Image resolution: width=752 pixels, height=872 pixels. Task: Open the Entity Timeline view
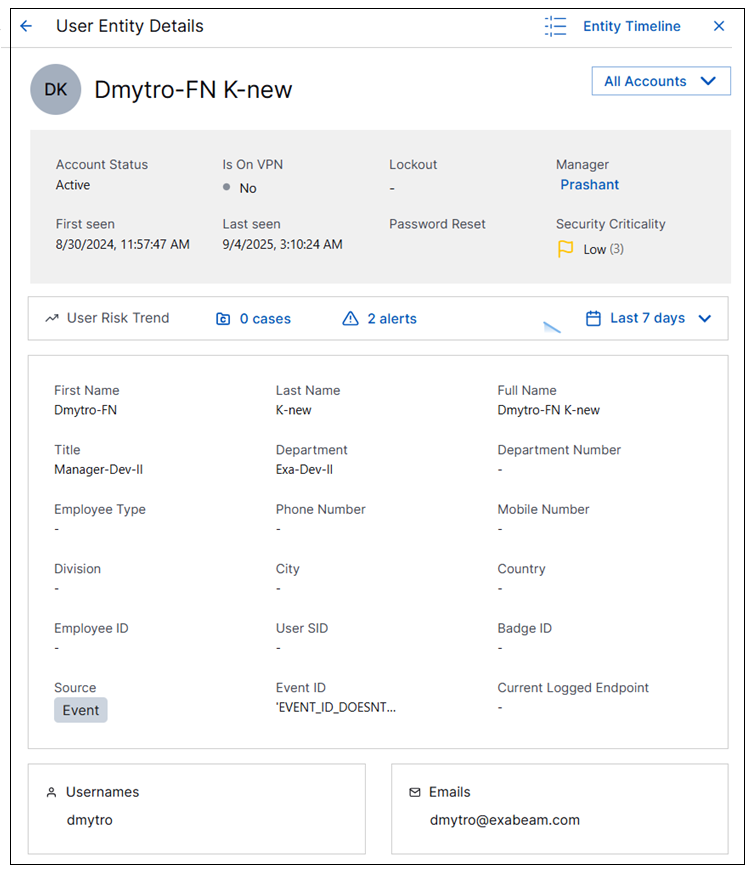[631, 27]
